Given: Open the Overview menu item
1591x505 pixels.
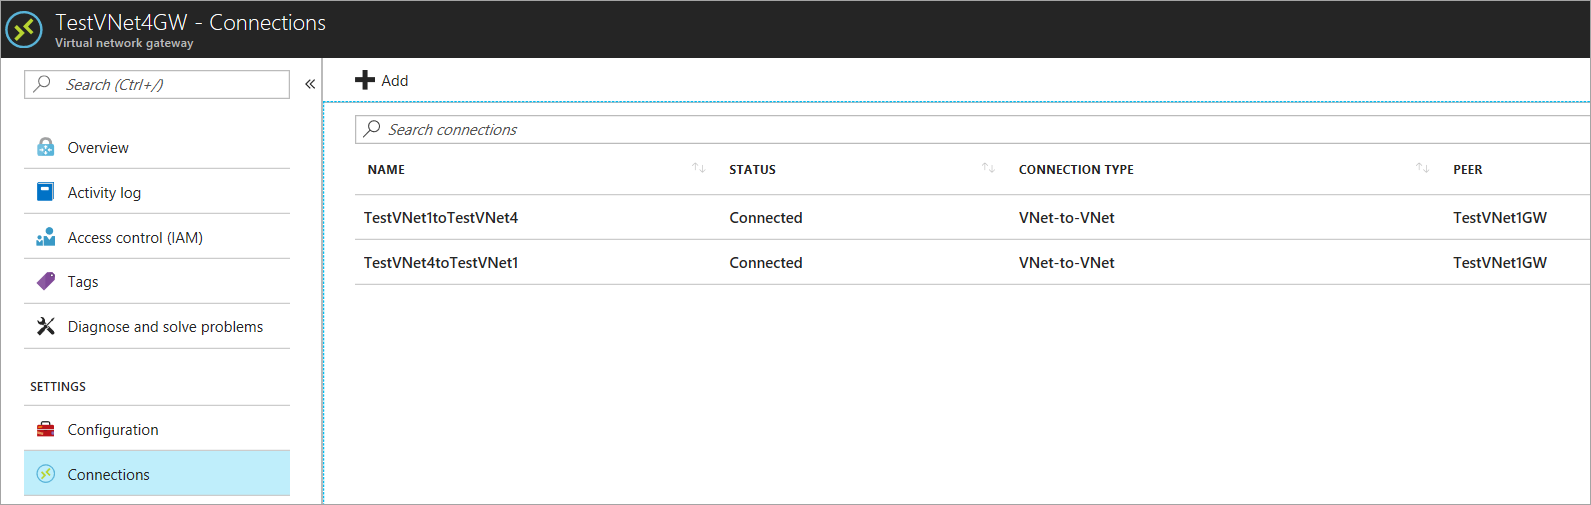Looking at the screenshot, I should click(x=157, y=147).
